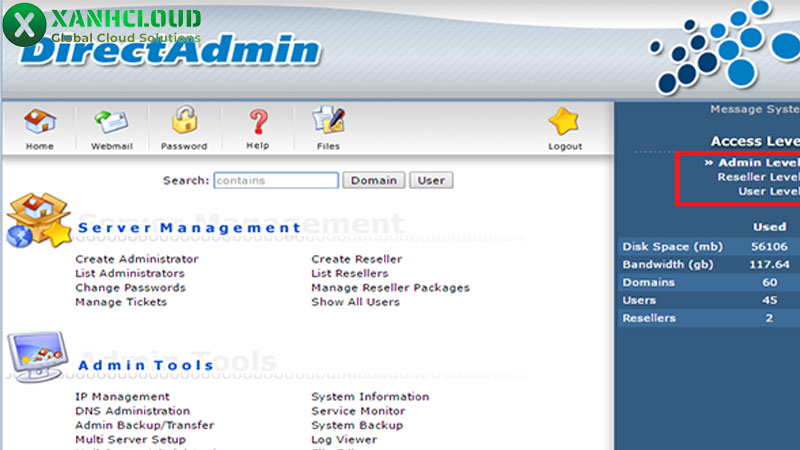Open Service Monitor link
Image resolution: width=800 pixels, height=450 pixels.
click(x=358, y=411)
